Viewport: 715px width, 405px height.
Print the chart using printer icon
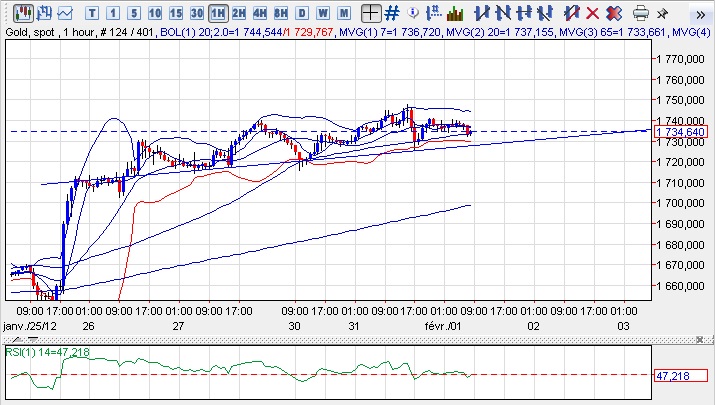click(641, 13)
